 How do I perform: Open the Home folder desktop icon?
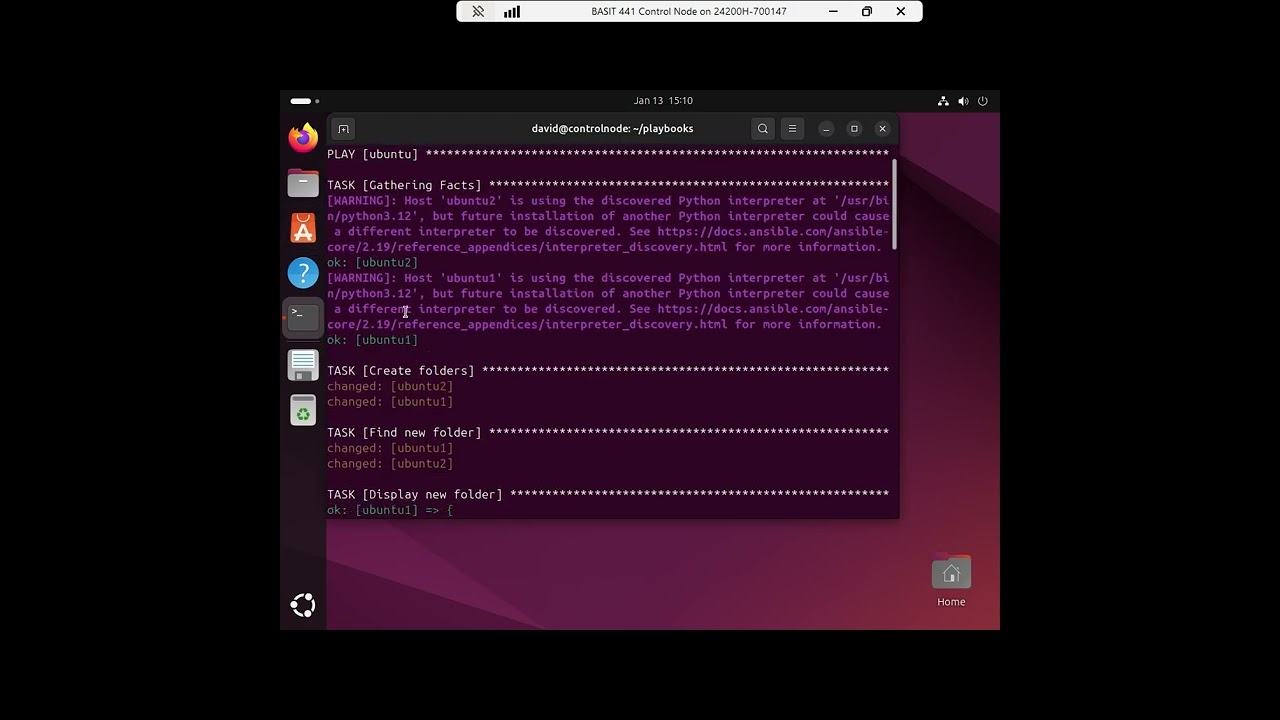[x=951, y=582]
